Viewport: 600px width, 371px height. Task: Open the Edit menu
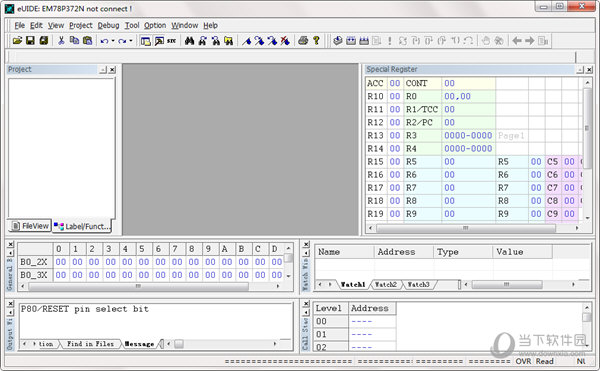(36, 25)
